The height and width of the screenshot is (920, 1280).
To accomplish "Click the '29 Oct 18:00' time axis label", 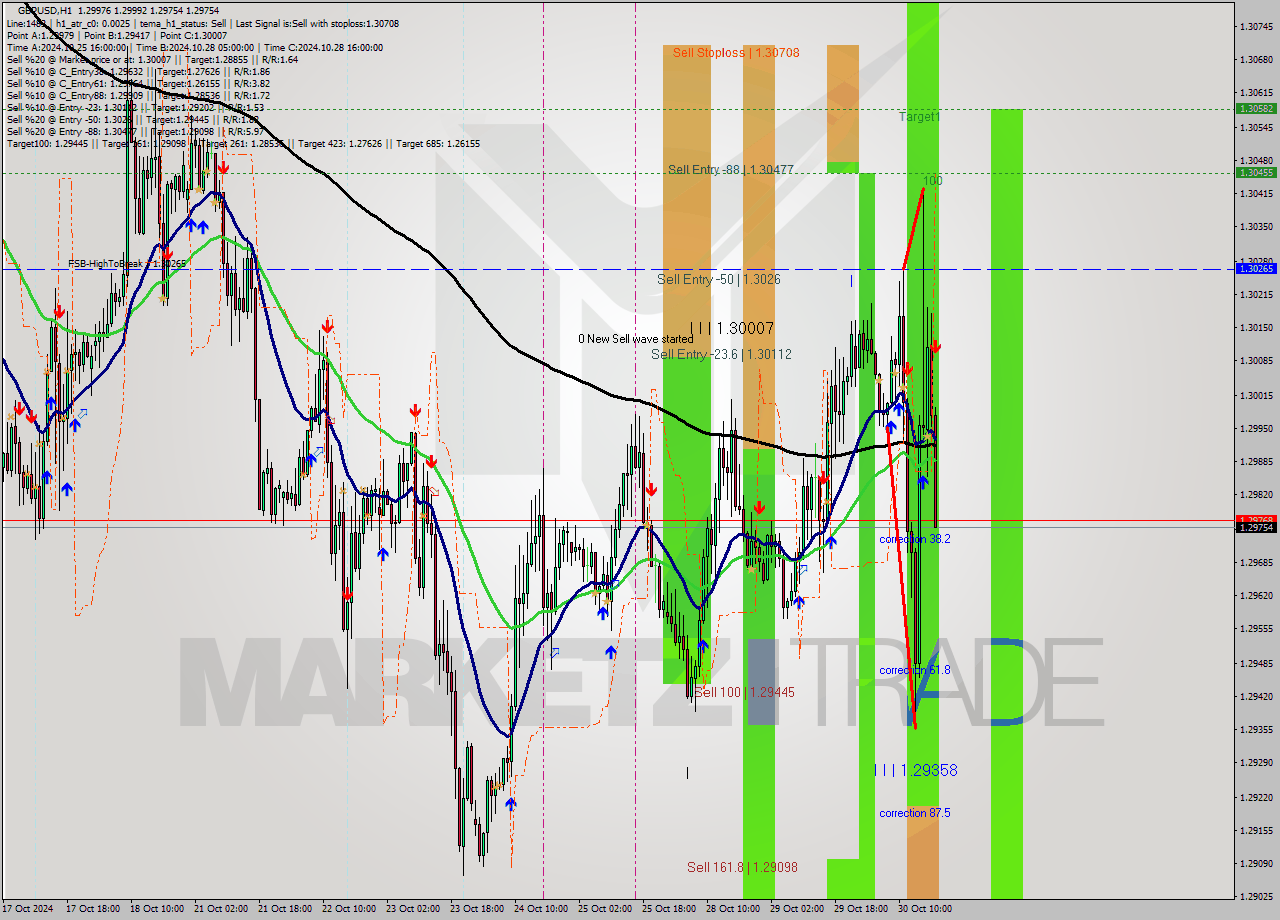I will [861, 909].
